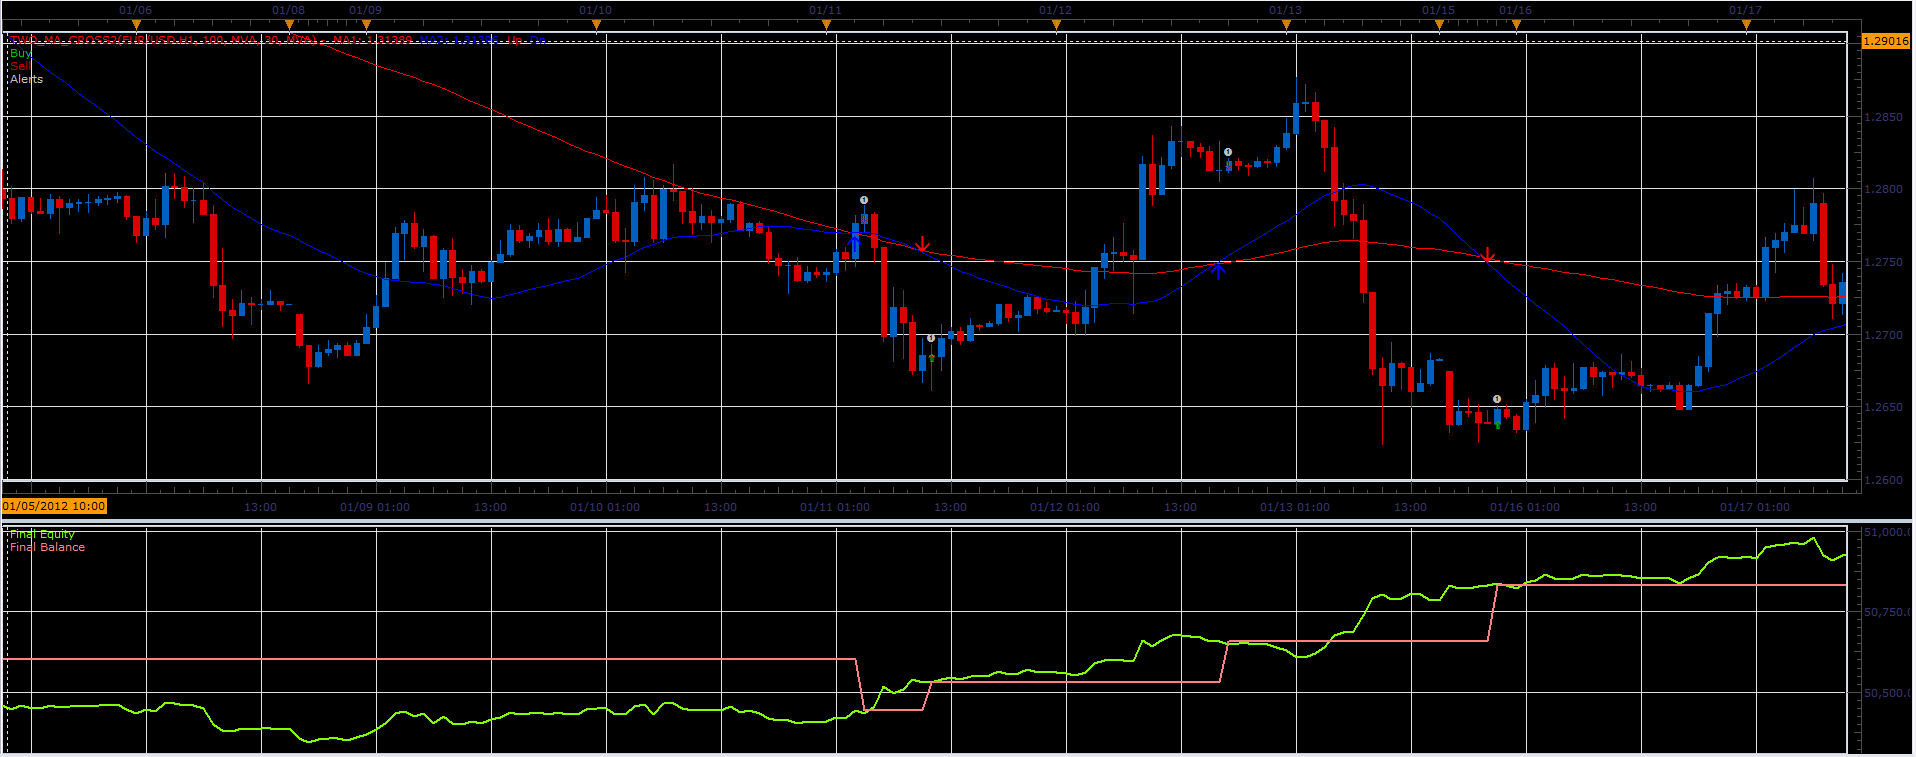Select the orange day marker under 01/17
This screenshot has height=757, width=1916.
(1746, 24)
